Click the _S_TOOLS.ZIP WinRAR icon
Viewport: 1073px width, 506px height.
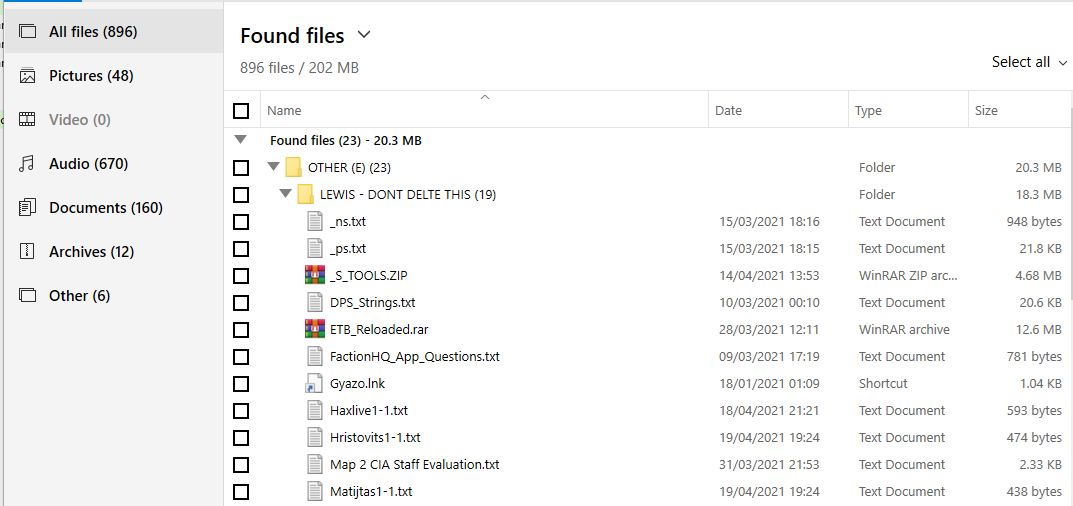[315, 275]
